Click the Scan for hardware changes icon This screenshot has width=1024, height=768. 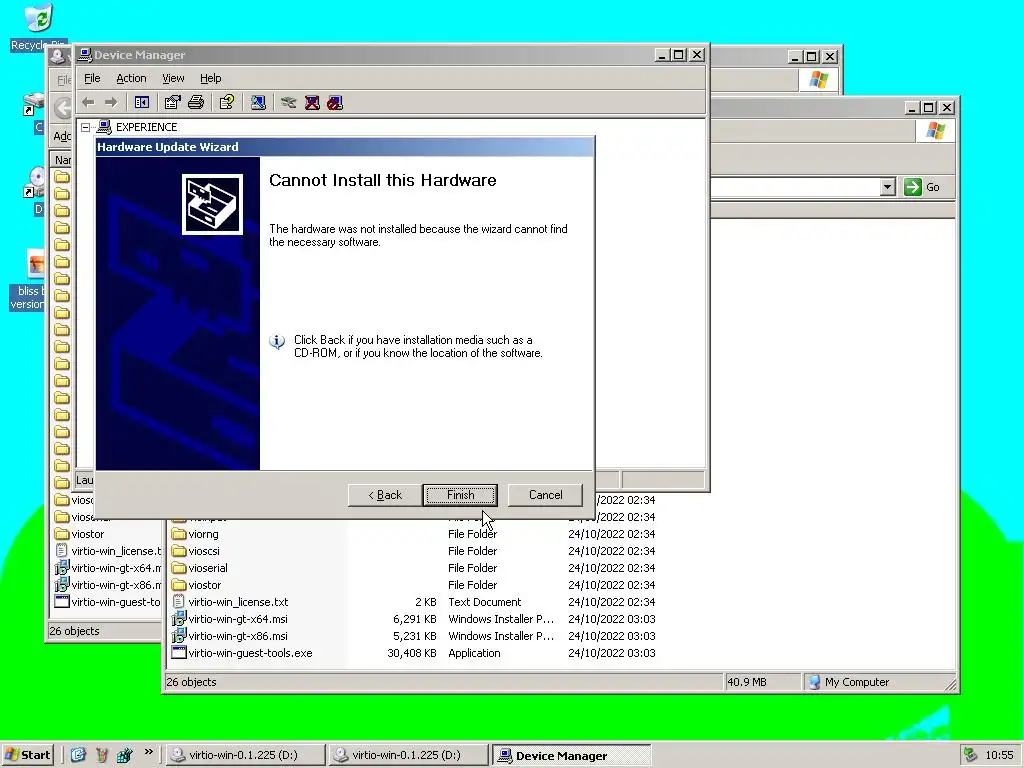pyautogui.click(x=258, y=103)
